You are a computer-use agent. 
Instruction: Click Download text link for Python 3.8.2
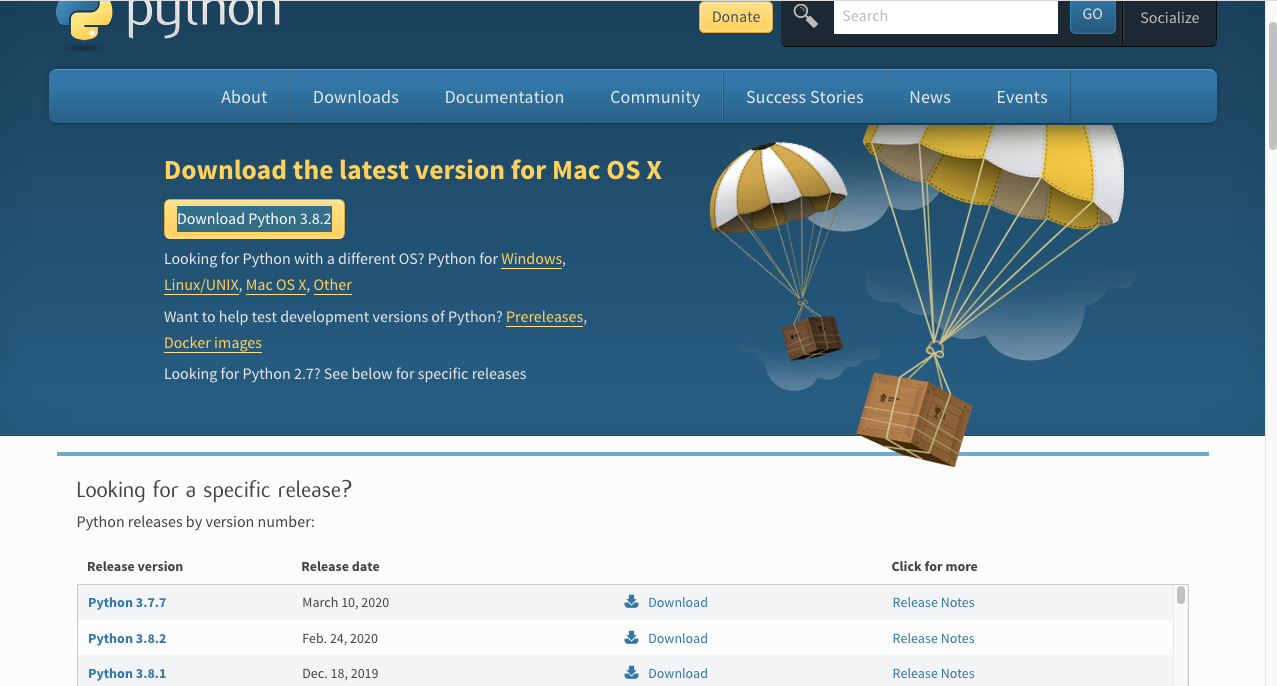[x=678, y=638]
